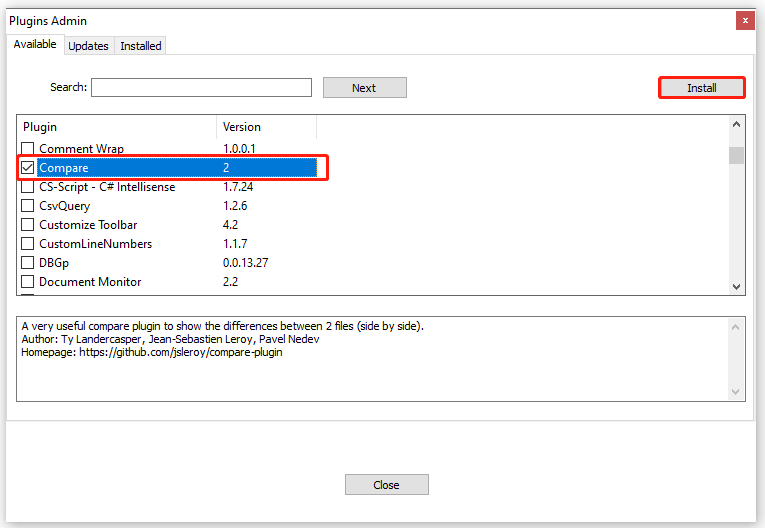
Task: Tick the CustomLineNumbers checkbox
Action: click(x=27, y=244)
